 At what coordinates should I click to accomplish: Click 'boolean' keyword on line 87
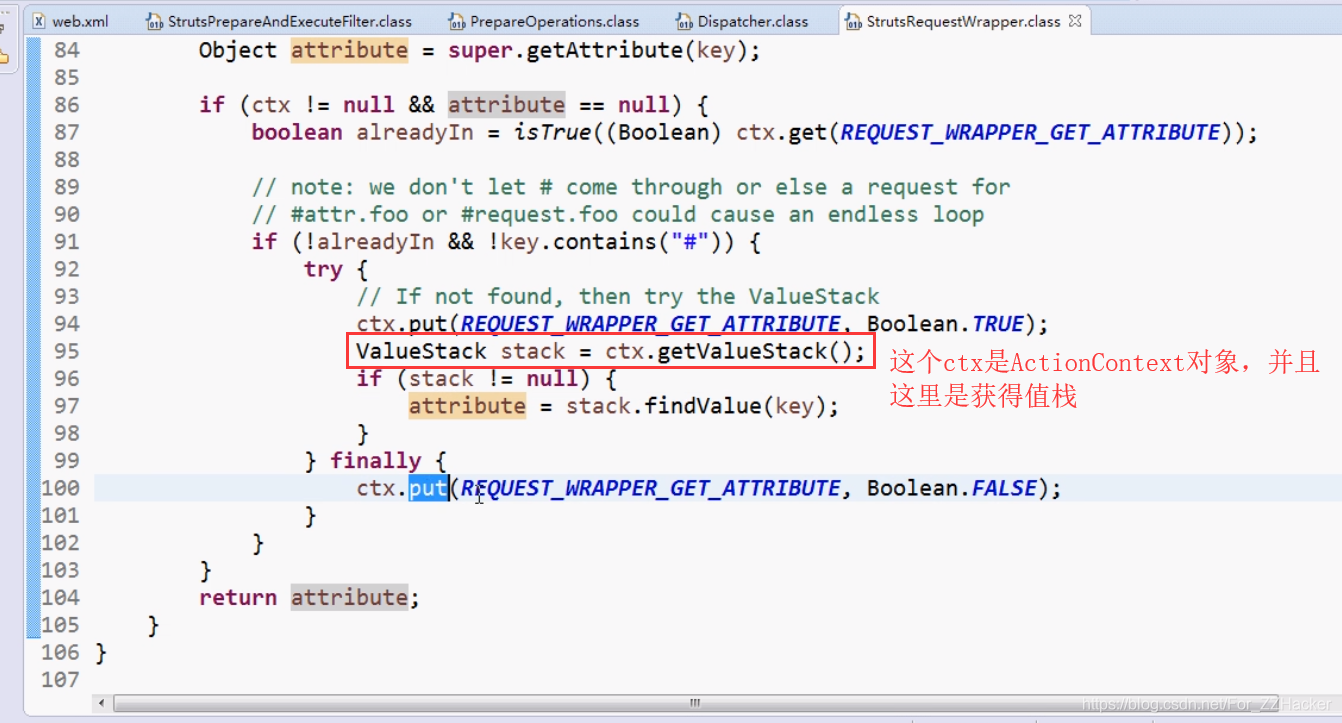[x=297, y=132]
